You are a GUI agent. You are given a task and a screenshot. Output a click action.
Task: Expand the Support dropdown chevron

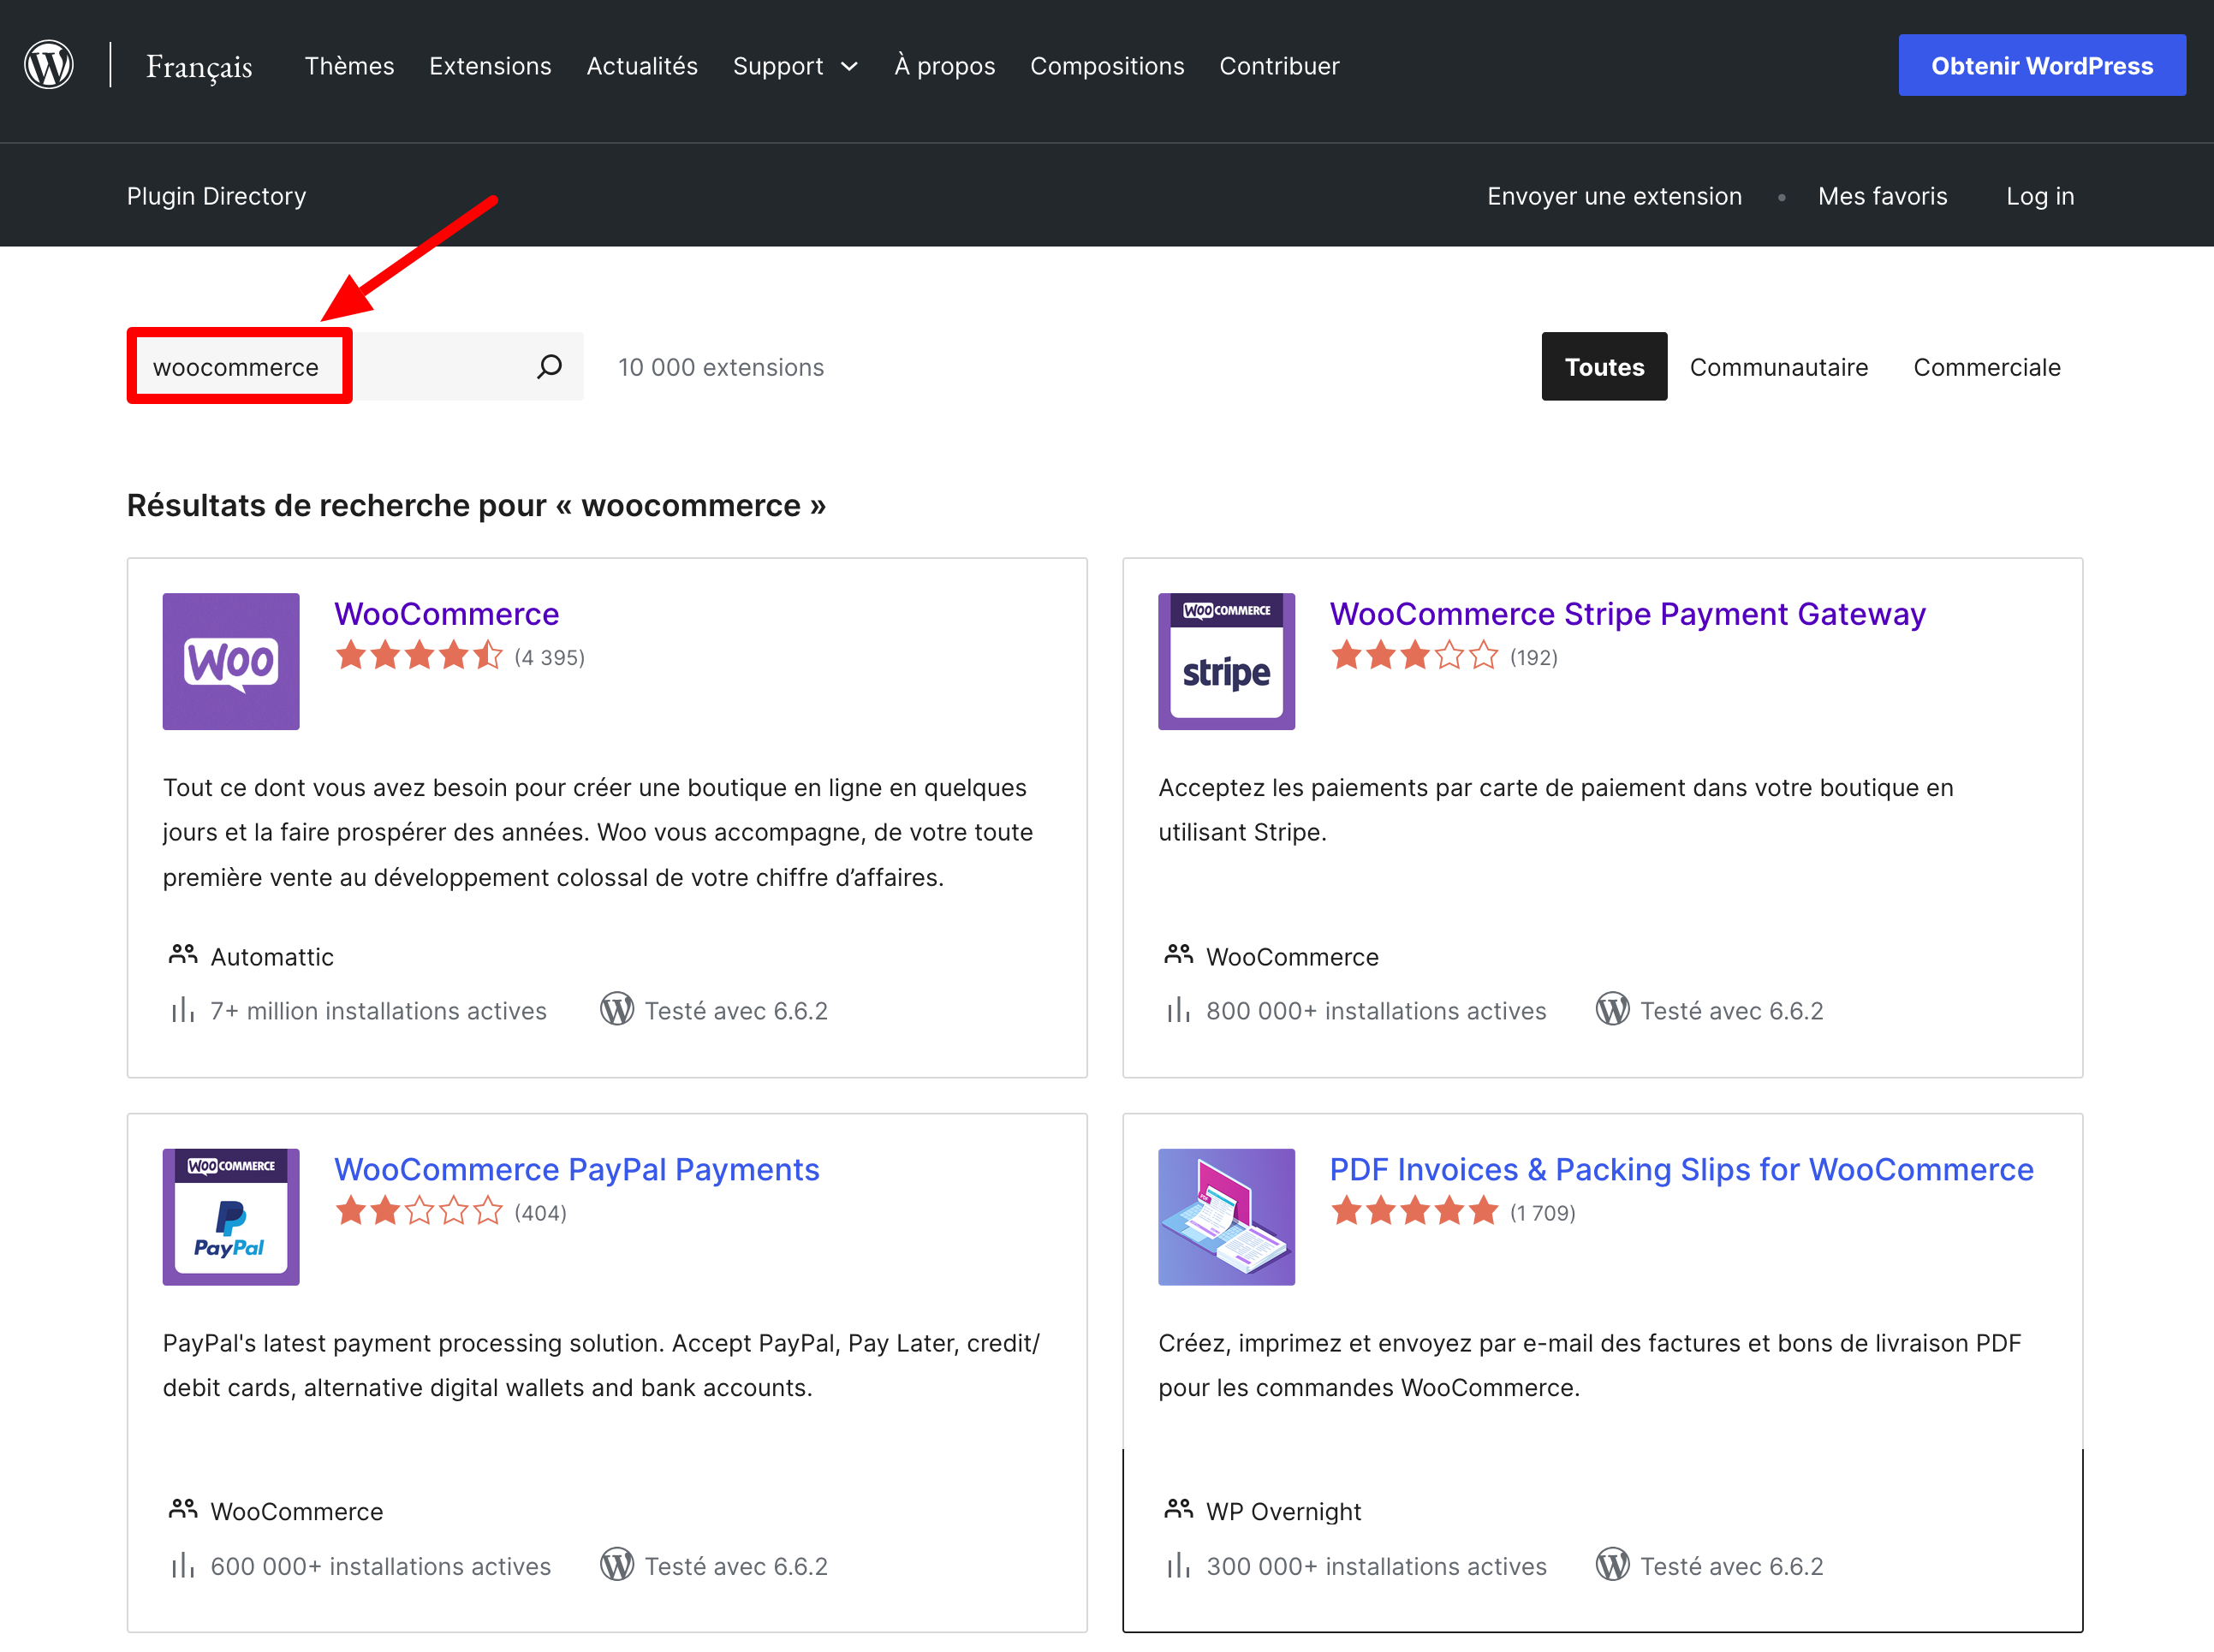[x=849, y=66]
